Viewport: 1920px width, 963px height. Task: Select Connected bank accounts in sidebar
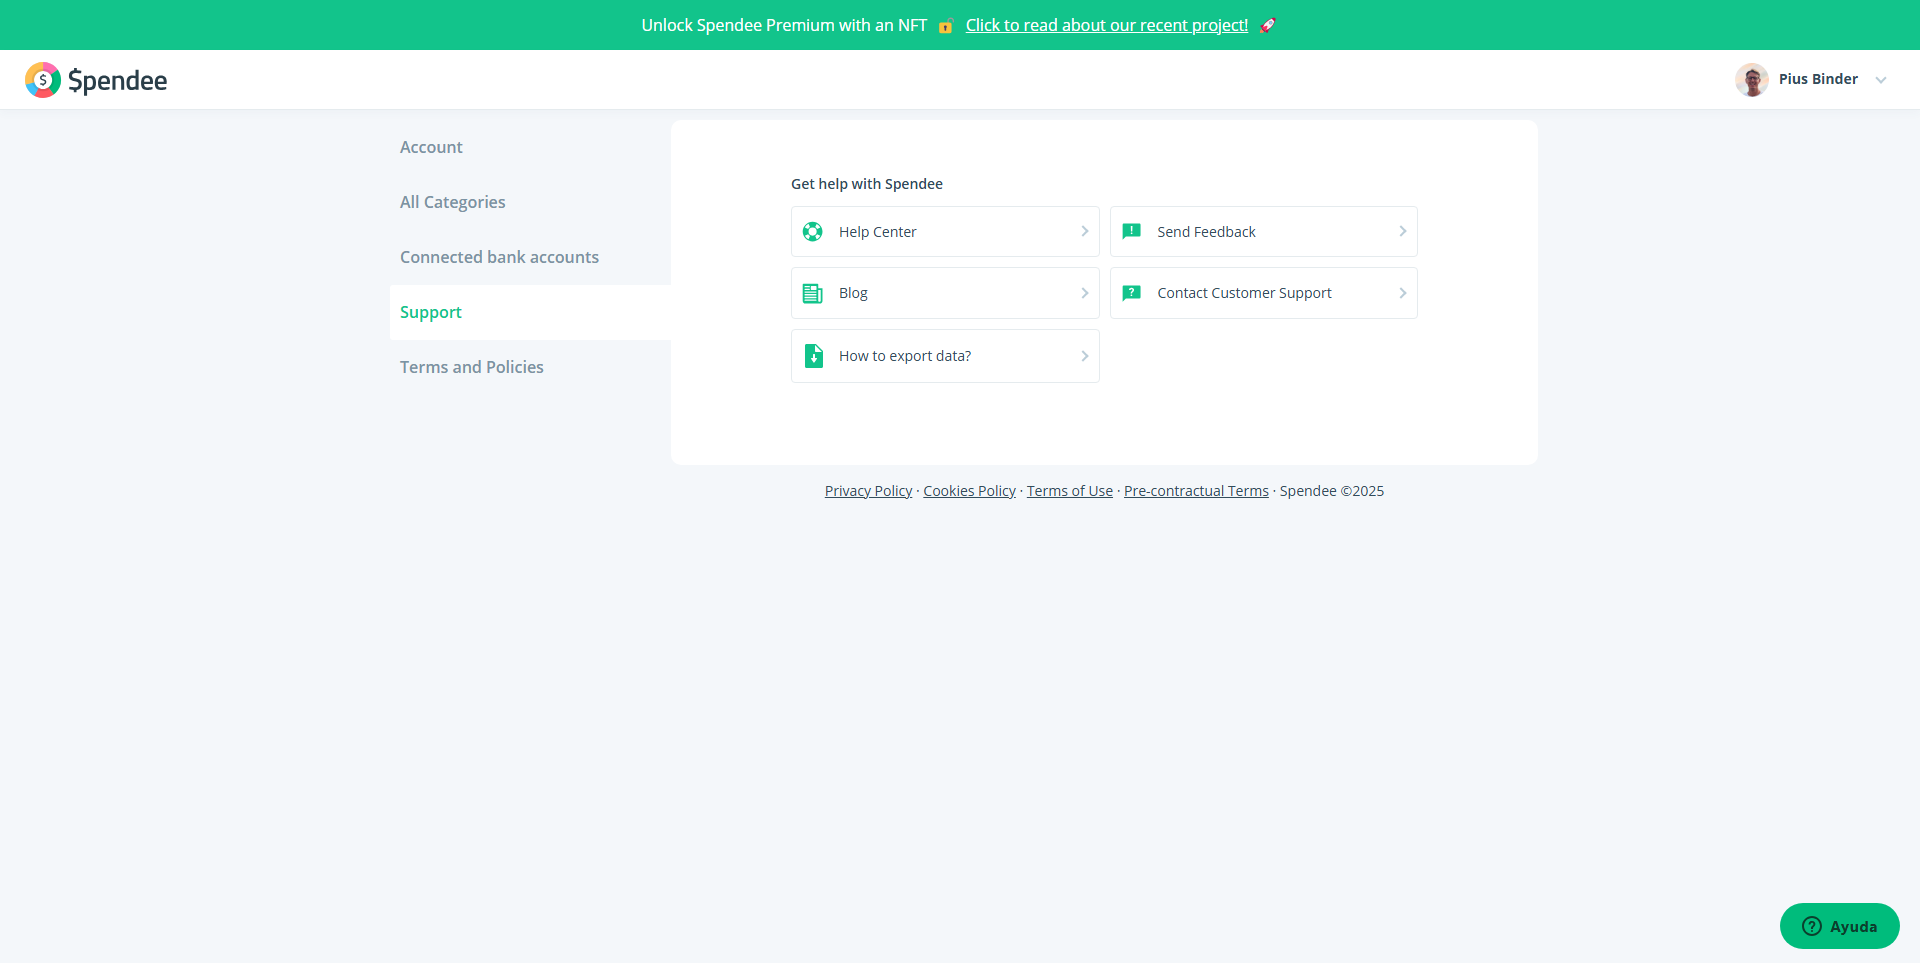(x=499, y=257)
